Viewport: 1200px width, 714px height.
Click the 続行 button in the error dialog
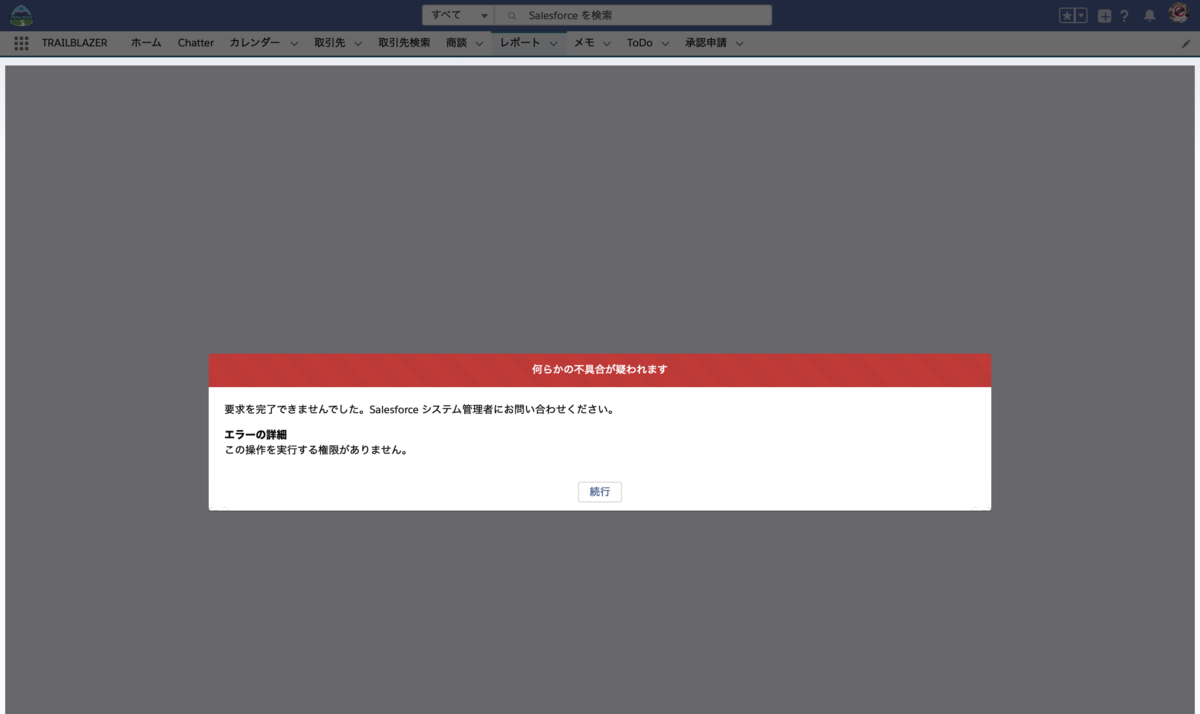click(599, 491)
